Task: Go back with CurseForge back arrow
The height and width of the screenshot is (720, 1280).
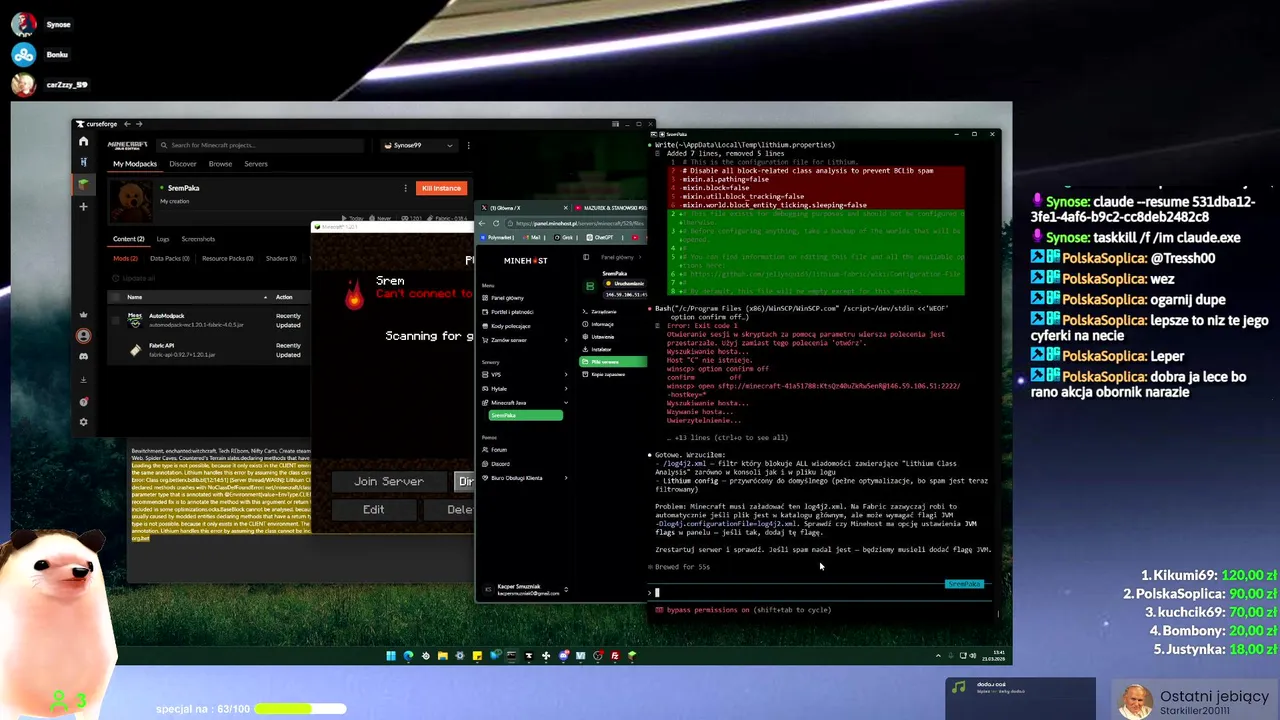Action: [x=127, y=124]
